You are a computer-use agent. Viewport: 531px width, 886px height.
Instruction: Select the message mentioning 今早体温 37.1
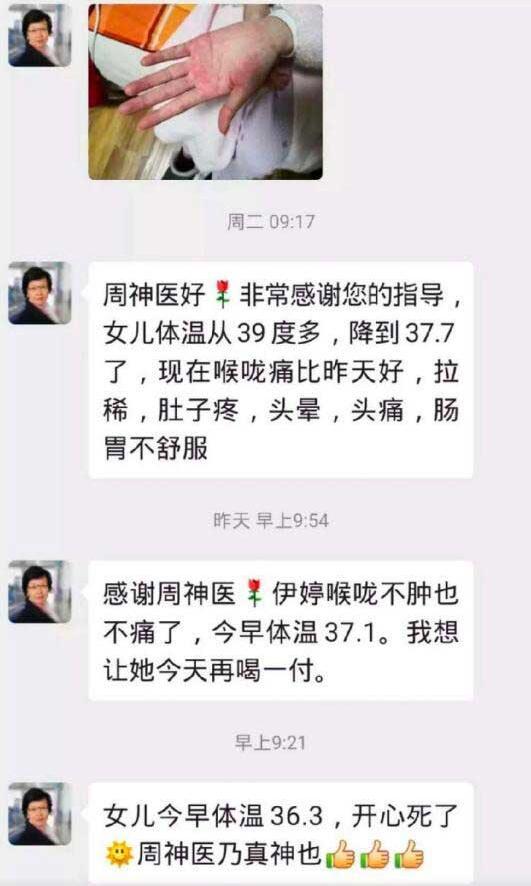[x=281, y=631]
